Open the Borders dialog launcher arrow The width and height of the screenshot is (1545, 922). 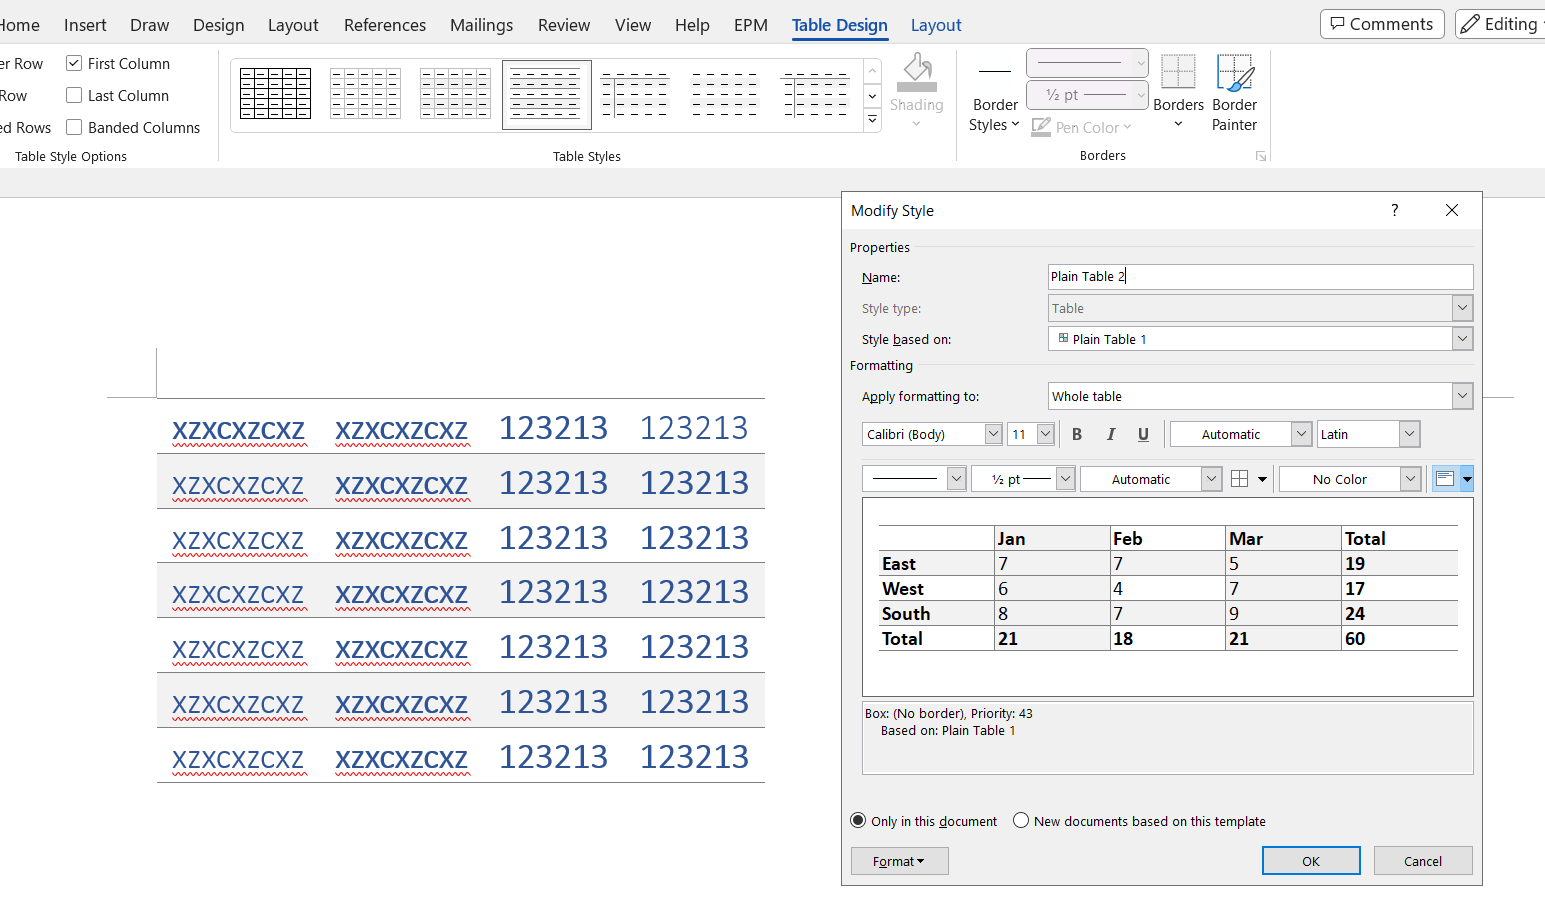tap(1261, 156)
